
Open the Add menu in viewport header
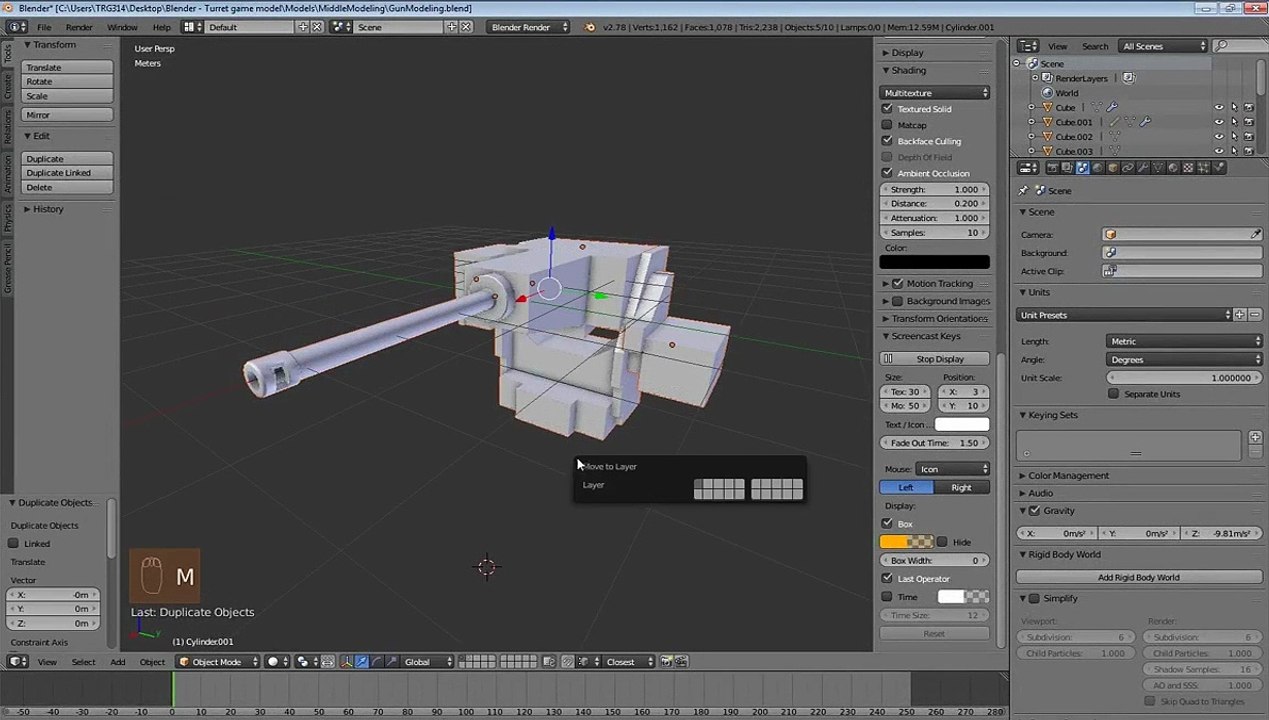[x=118, y=661]
